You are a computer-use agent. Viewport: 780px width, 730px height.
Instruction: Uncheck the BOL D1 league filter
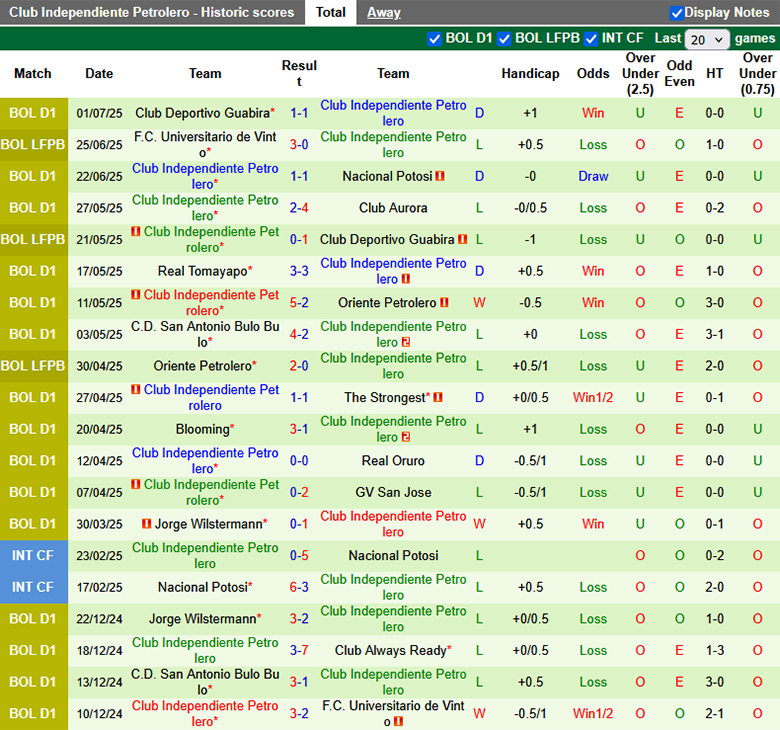434,39
